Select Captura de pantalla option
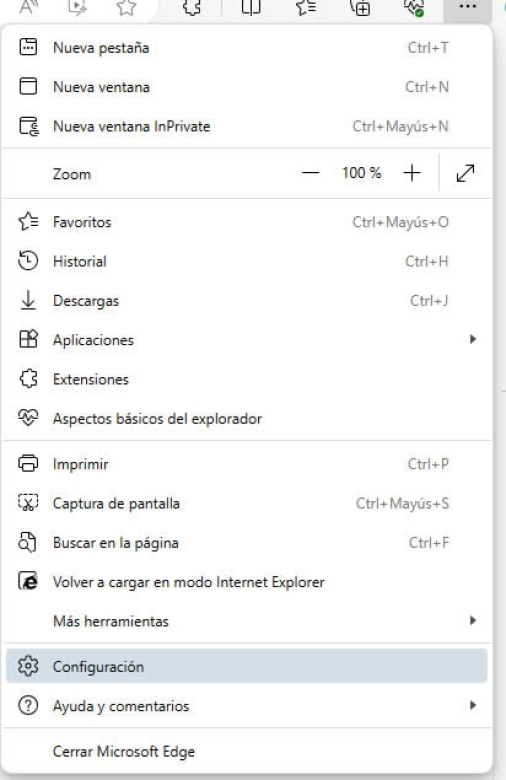This screenshot has width=506, height=780. click(247, 503)
